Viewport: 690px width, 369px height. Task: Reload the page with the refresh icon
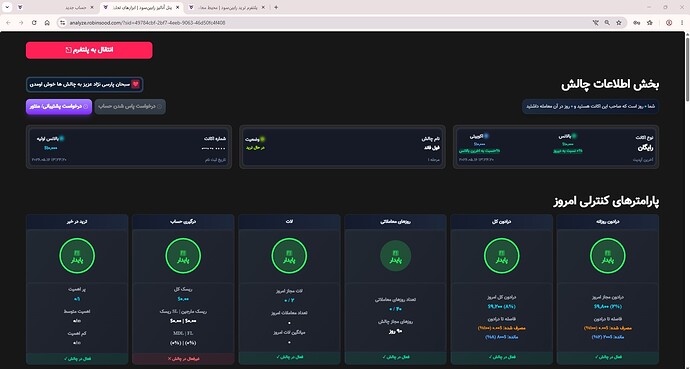pyautogui.click(x=34, y=22)
